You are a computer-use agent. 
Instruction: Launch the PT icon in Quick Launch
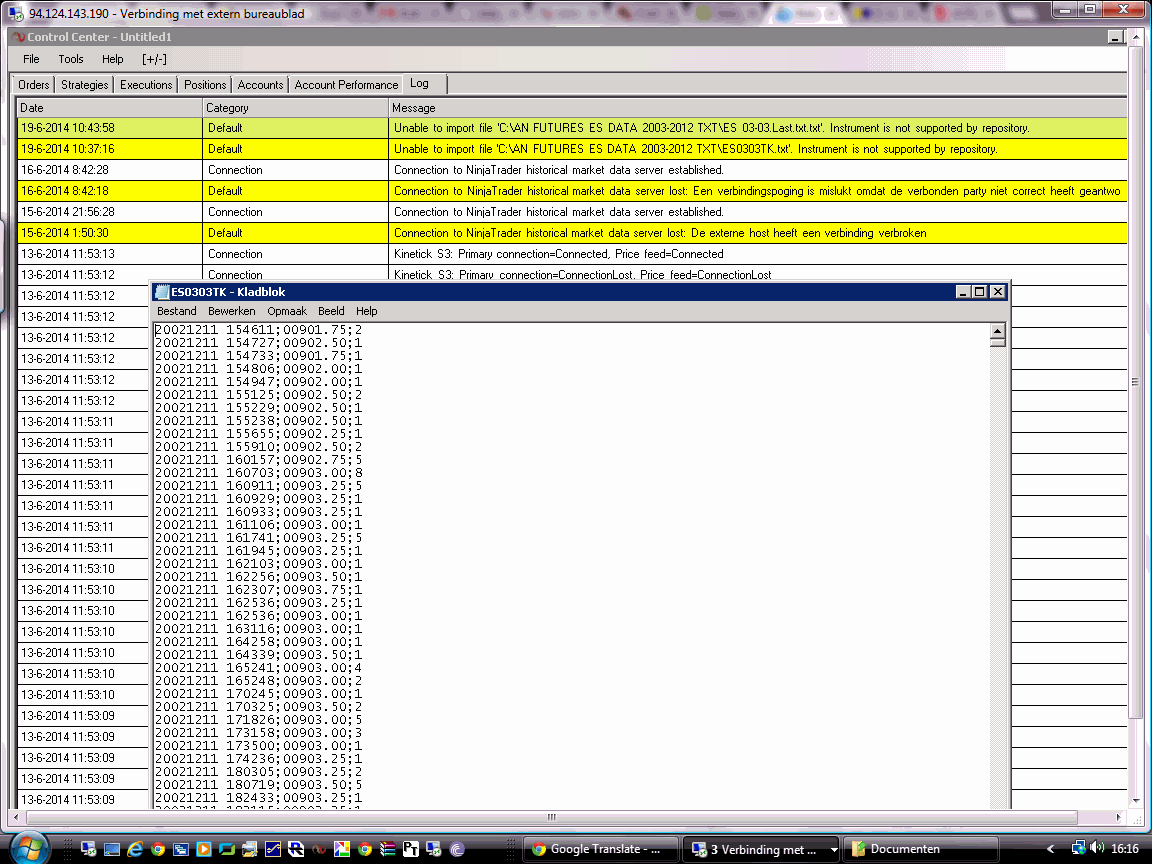point(411,849)
